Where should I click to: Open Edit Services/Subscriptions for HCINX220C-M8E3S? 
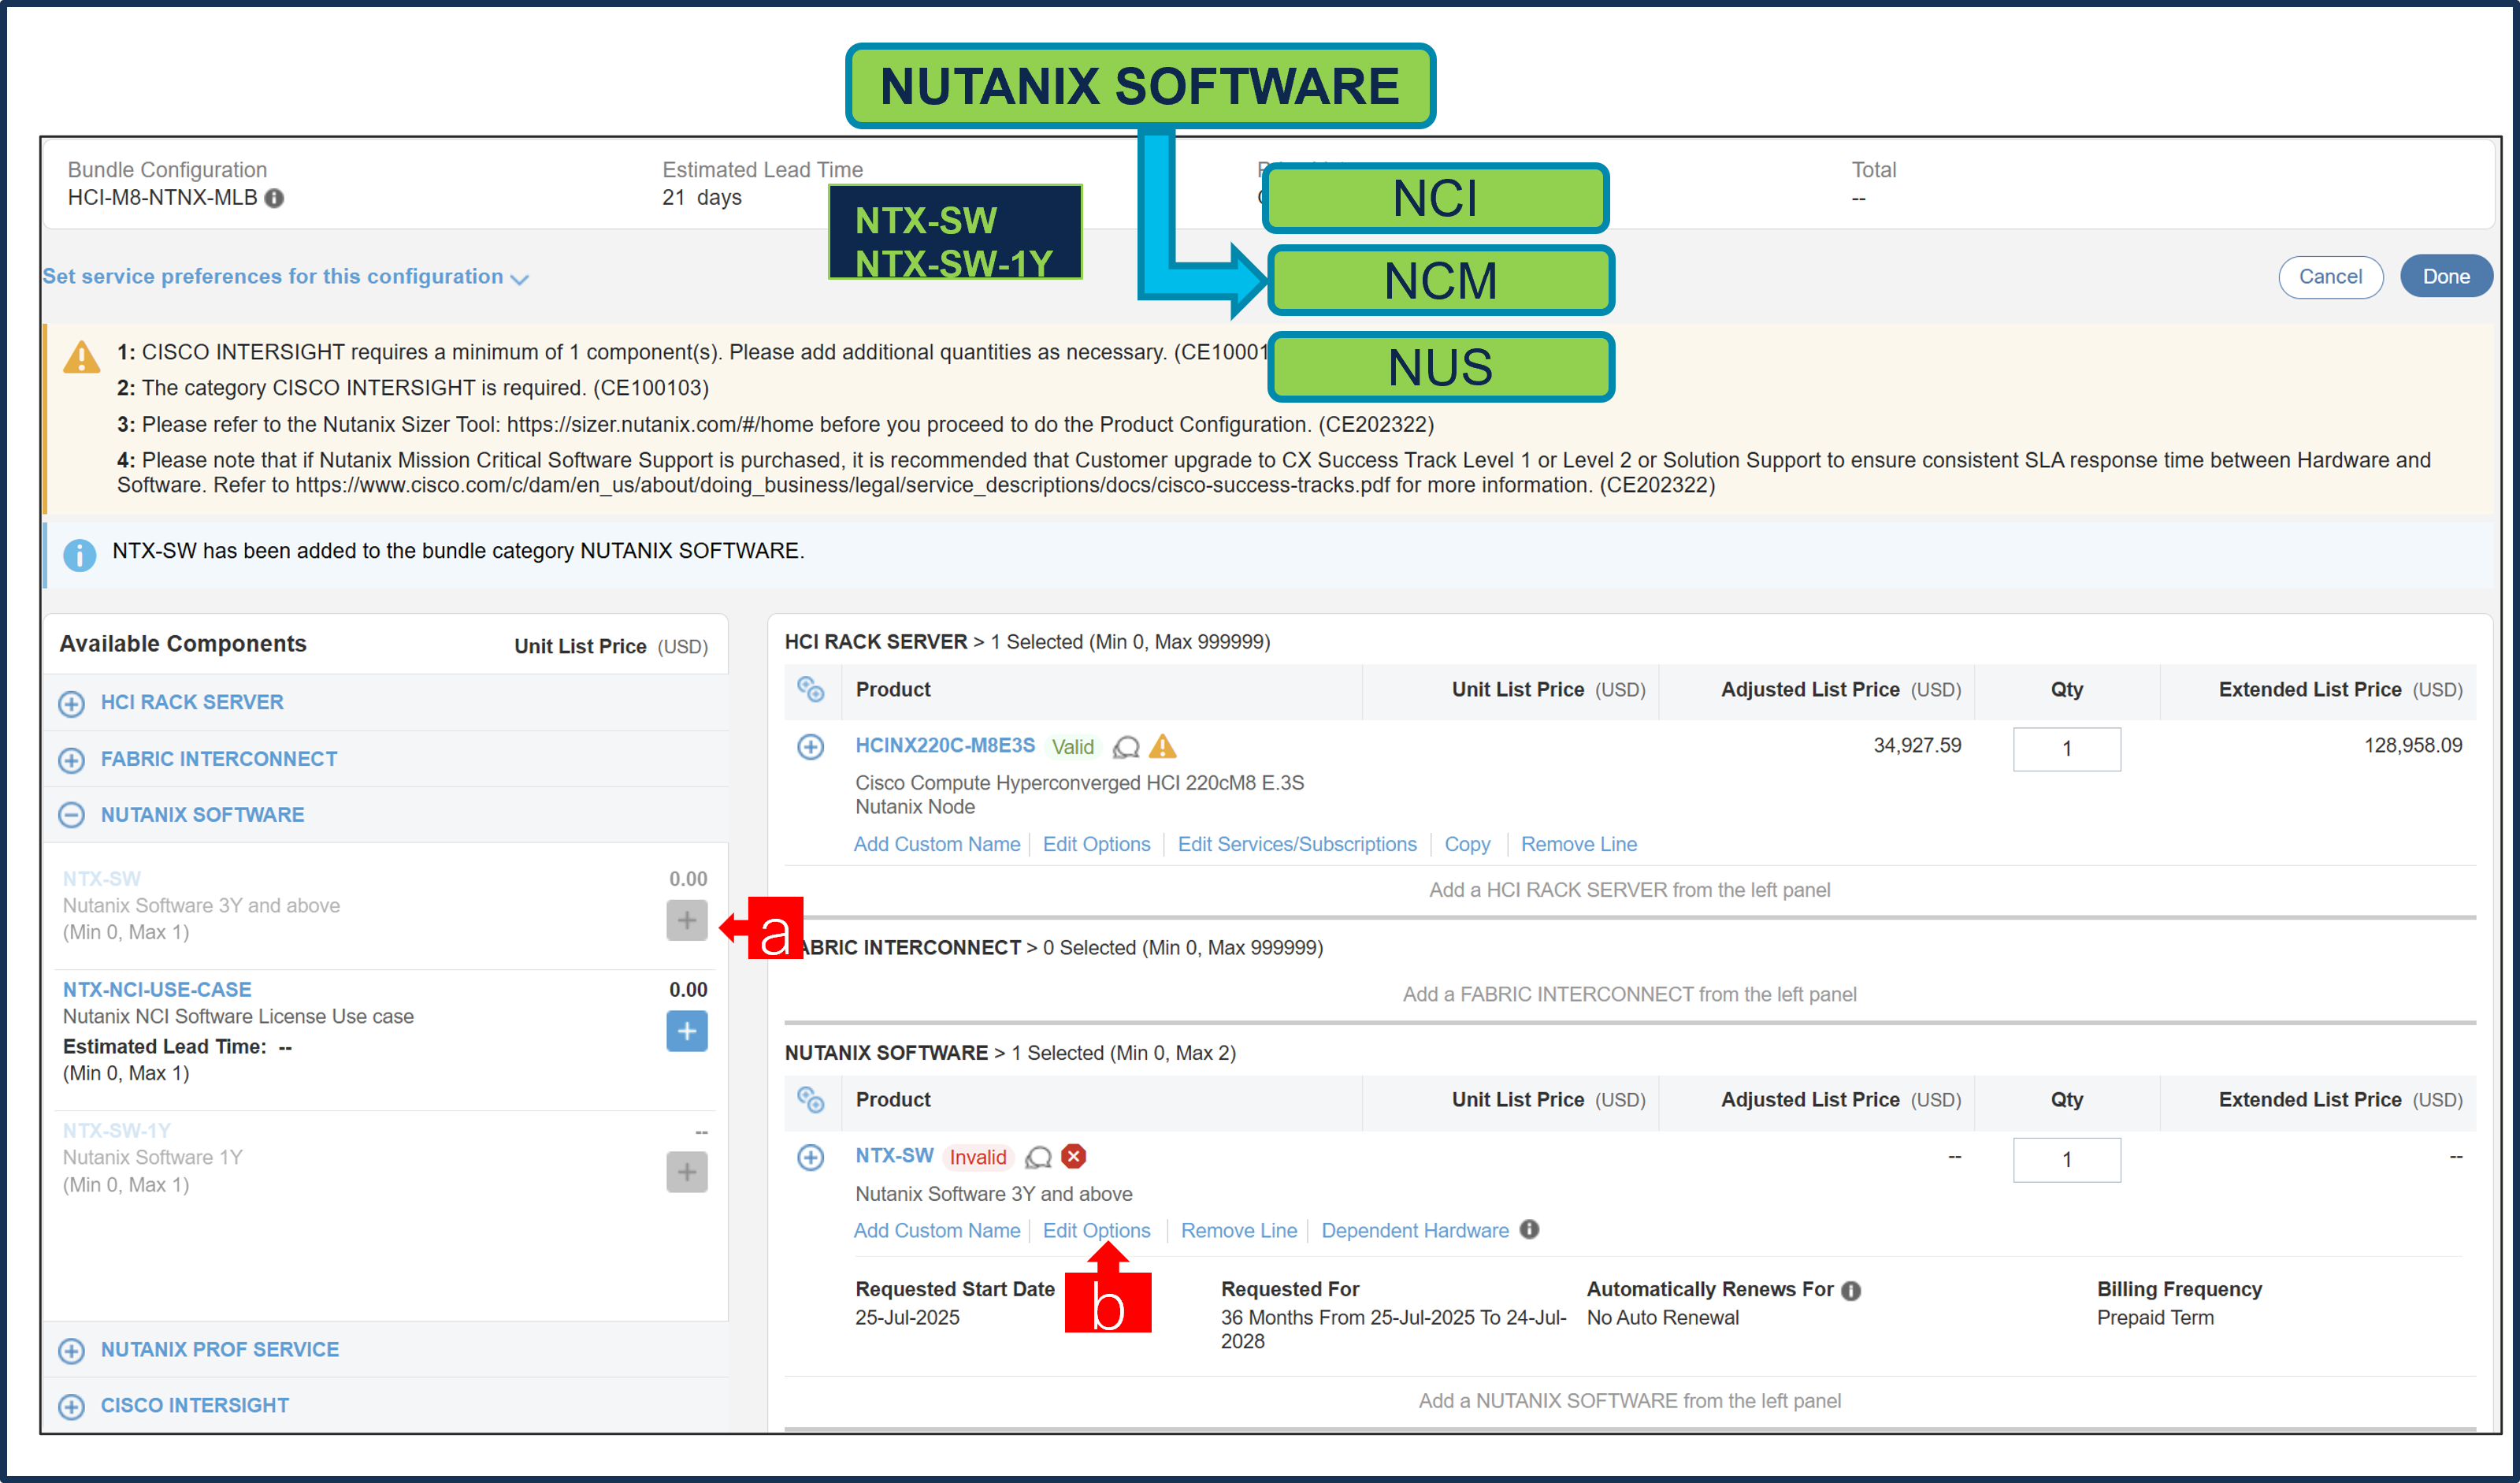tap(1297, 844)
